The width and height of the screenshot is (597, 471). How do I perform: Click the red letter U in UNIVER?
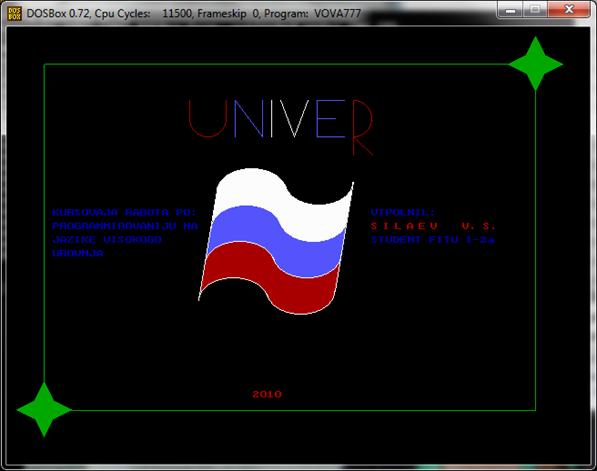(x=208, y=119)
